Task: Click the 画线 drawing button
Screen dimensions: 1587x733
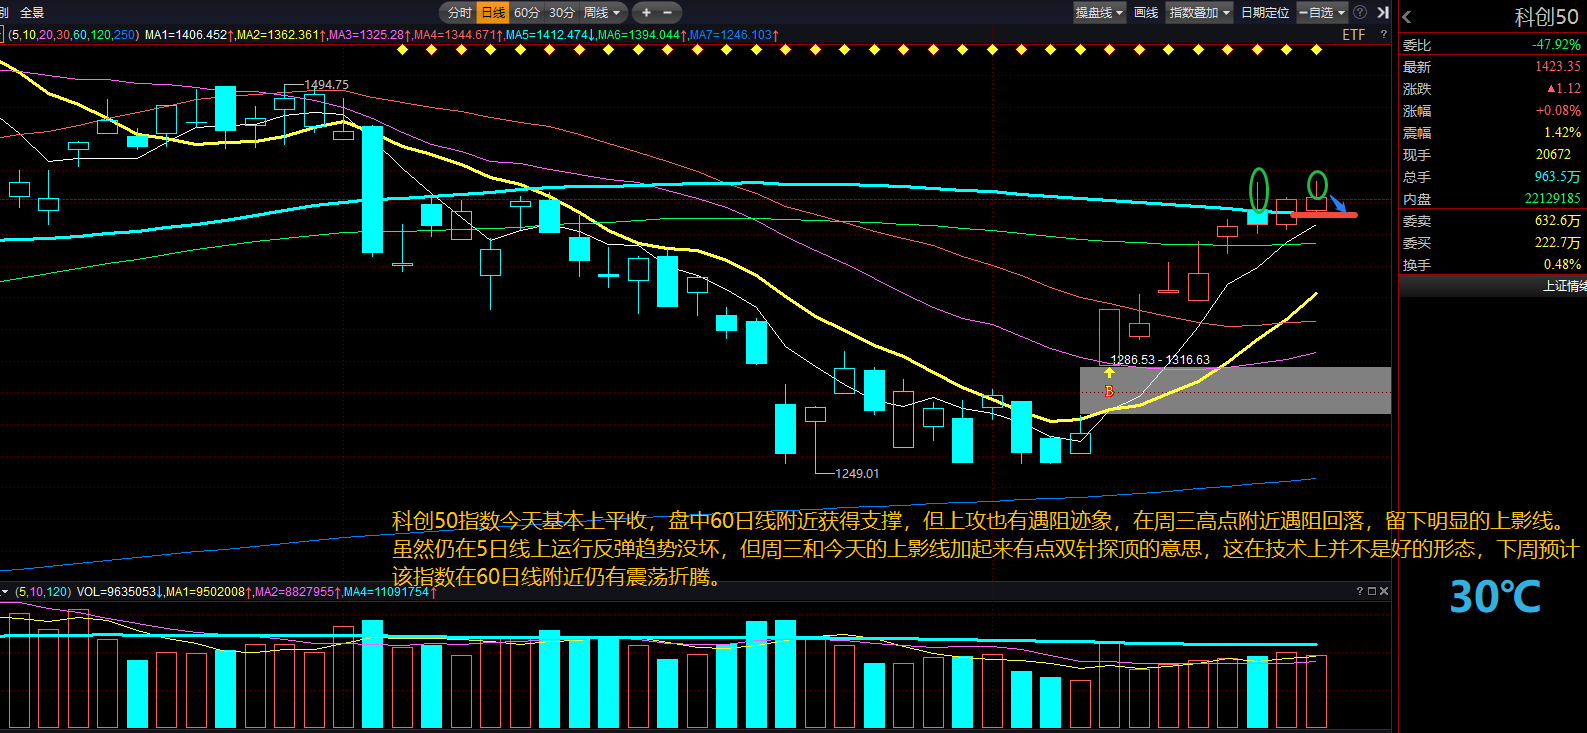Action: tap(1146, 13)
